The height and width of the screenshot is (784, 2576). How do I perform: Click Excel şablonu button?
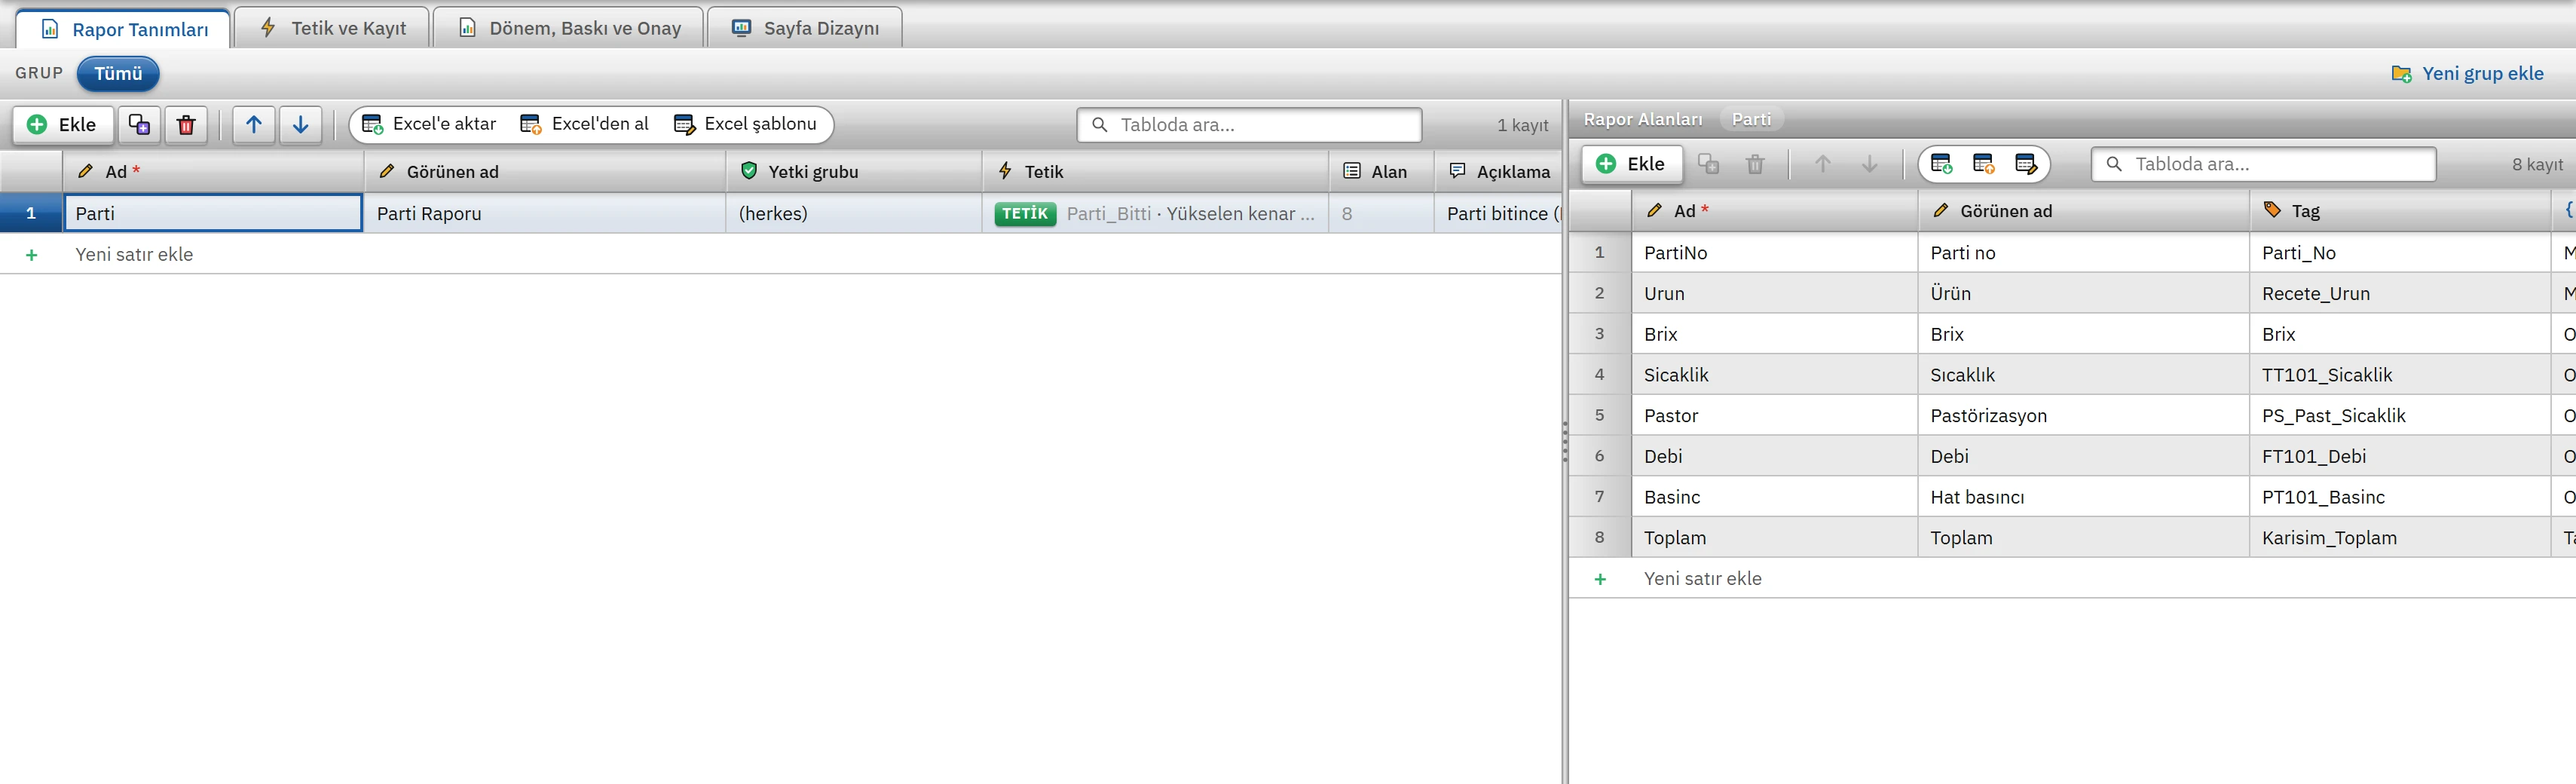coord(746,124)
